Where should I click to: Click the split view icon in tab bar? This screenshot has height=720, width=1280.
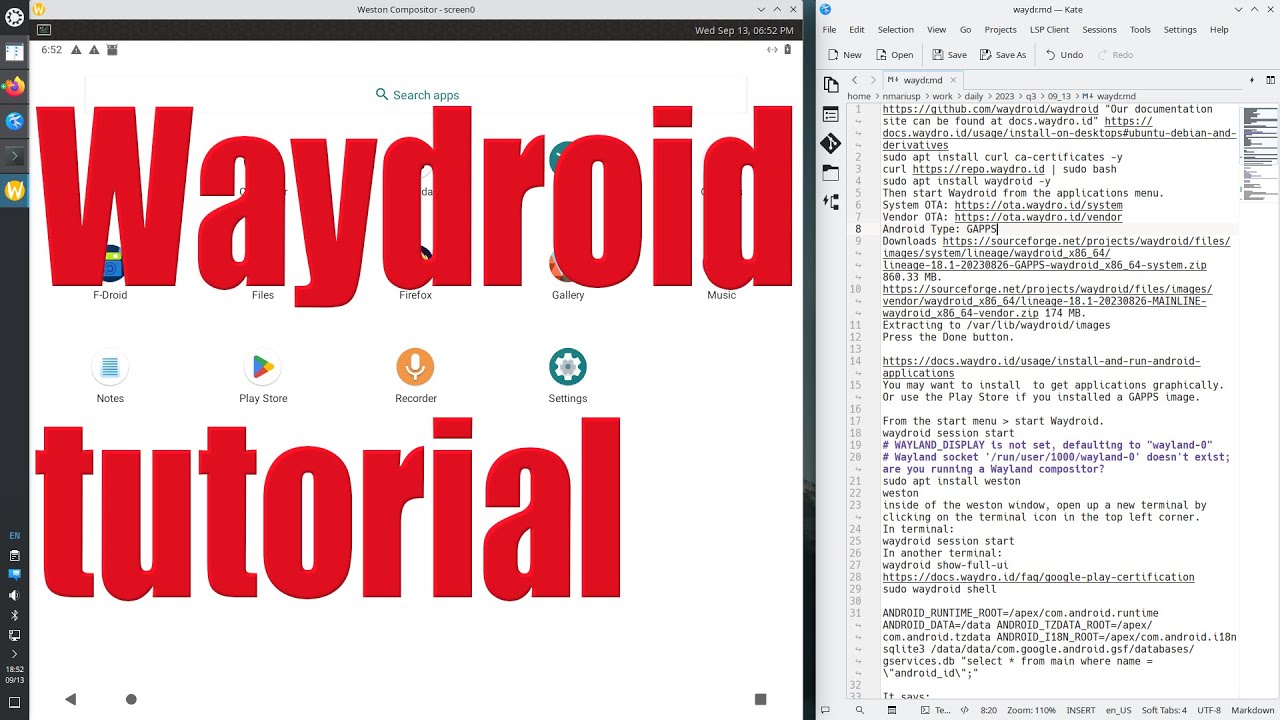coord(1271,80)
